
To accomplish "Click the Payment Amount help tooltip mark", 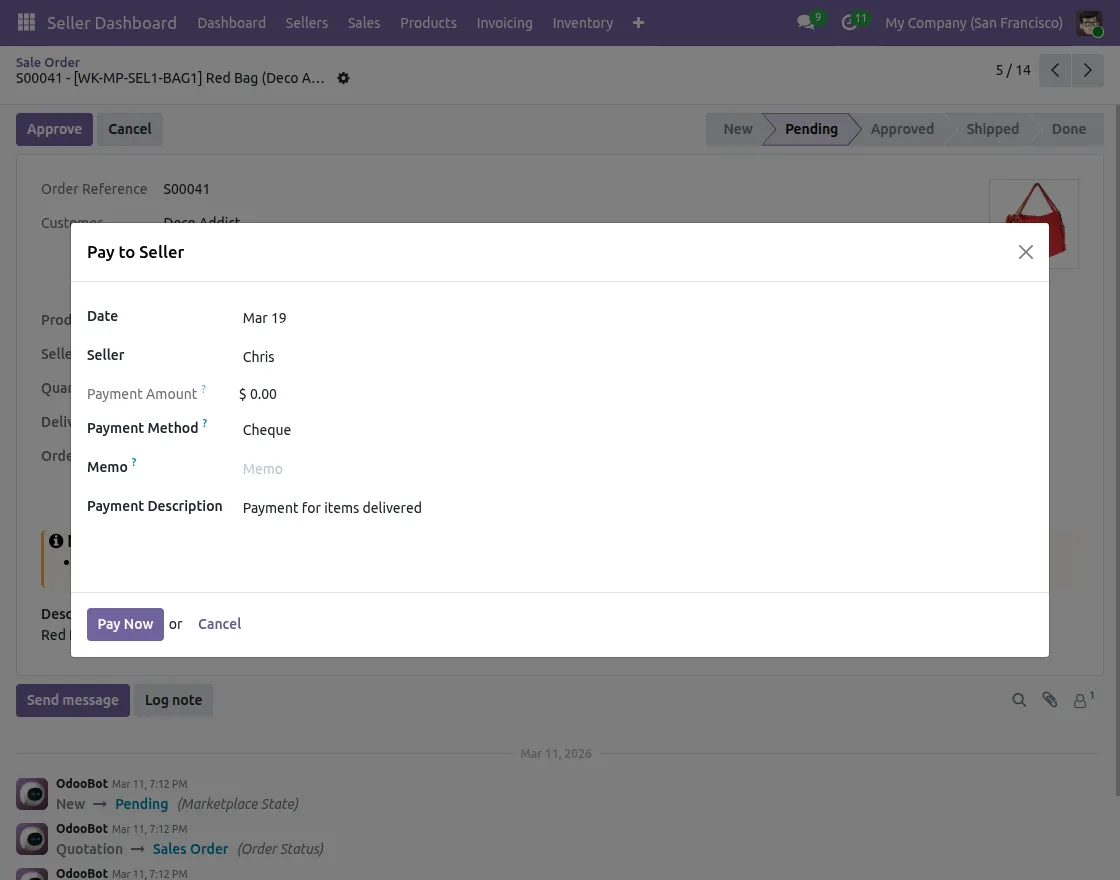I will click(204, 389).
